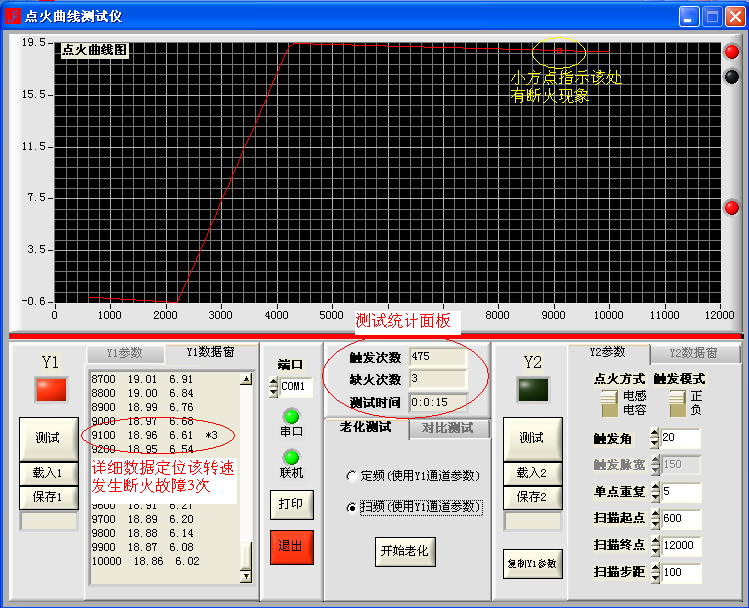Click the data window scroll-up arrow
The width and height of the screenshot is (749, 608).
pyautogui.click(x=246, y=379)
